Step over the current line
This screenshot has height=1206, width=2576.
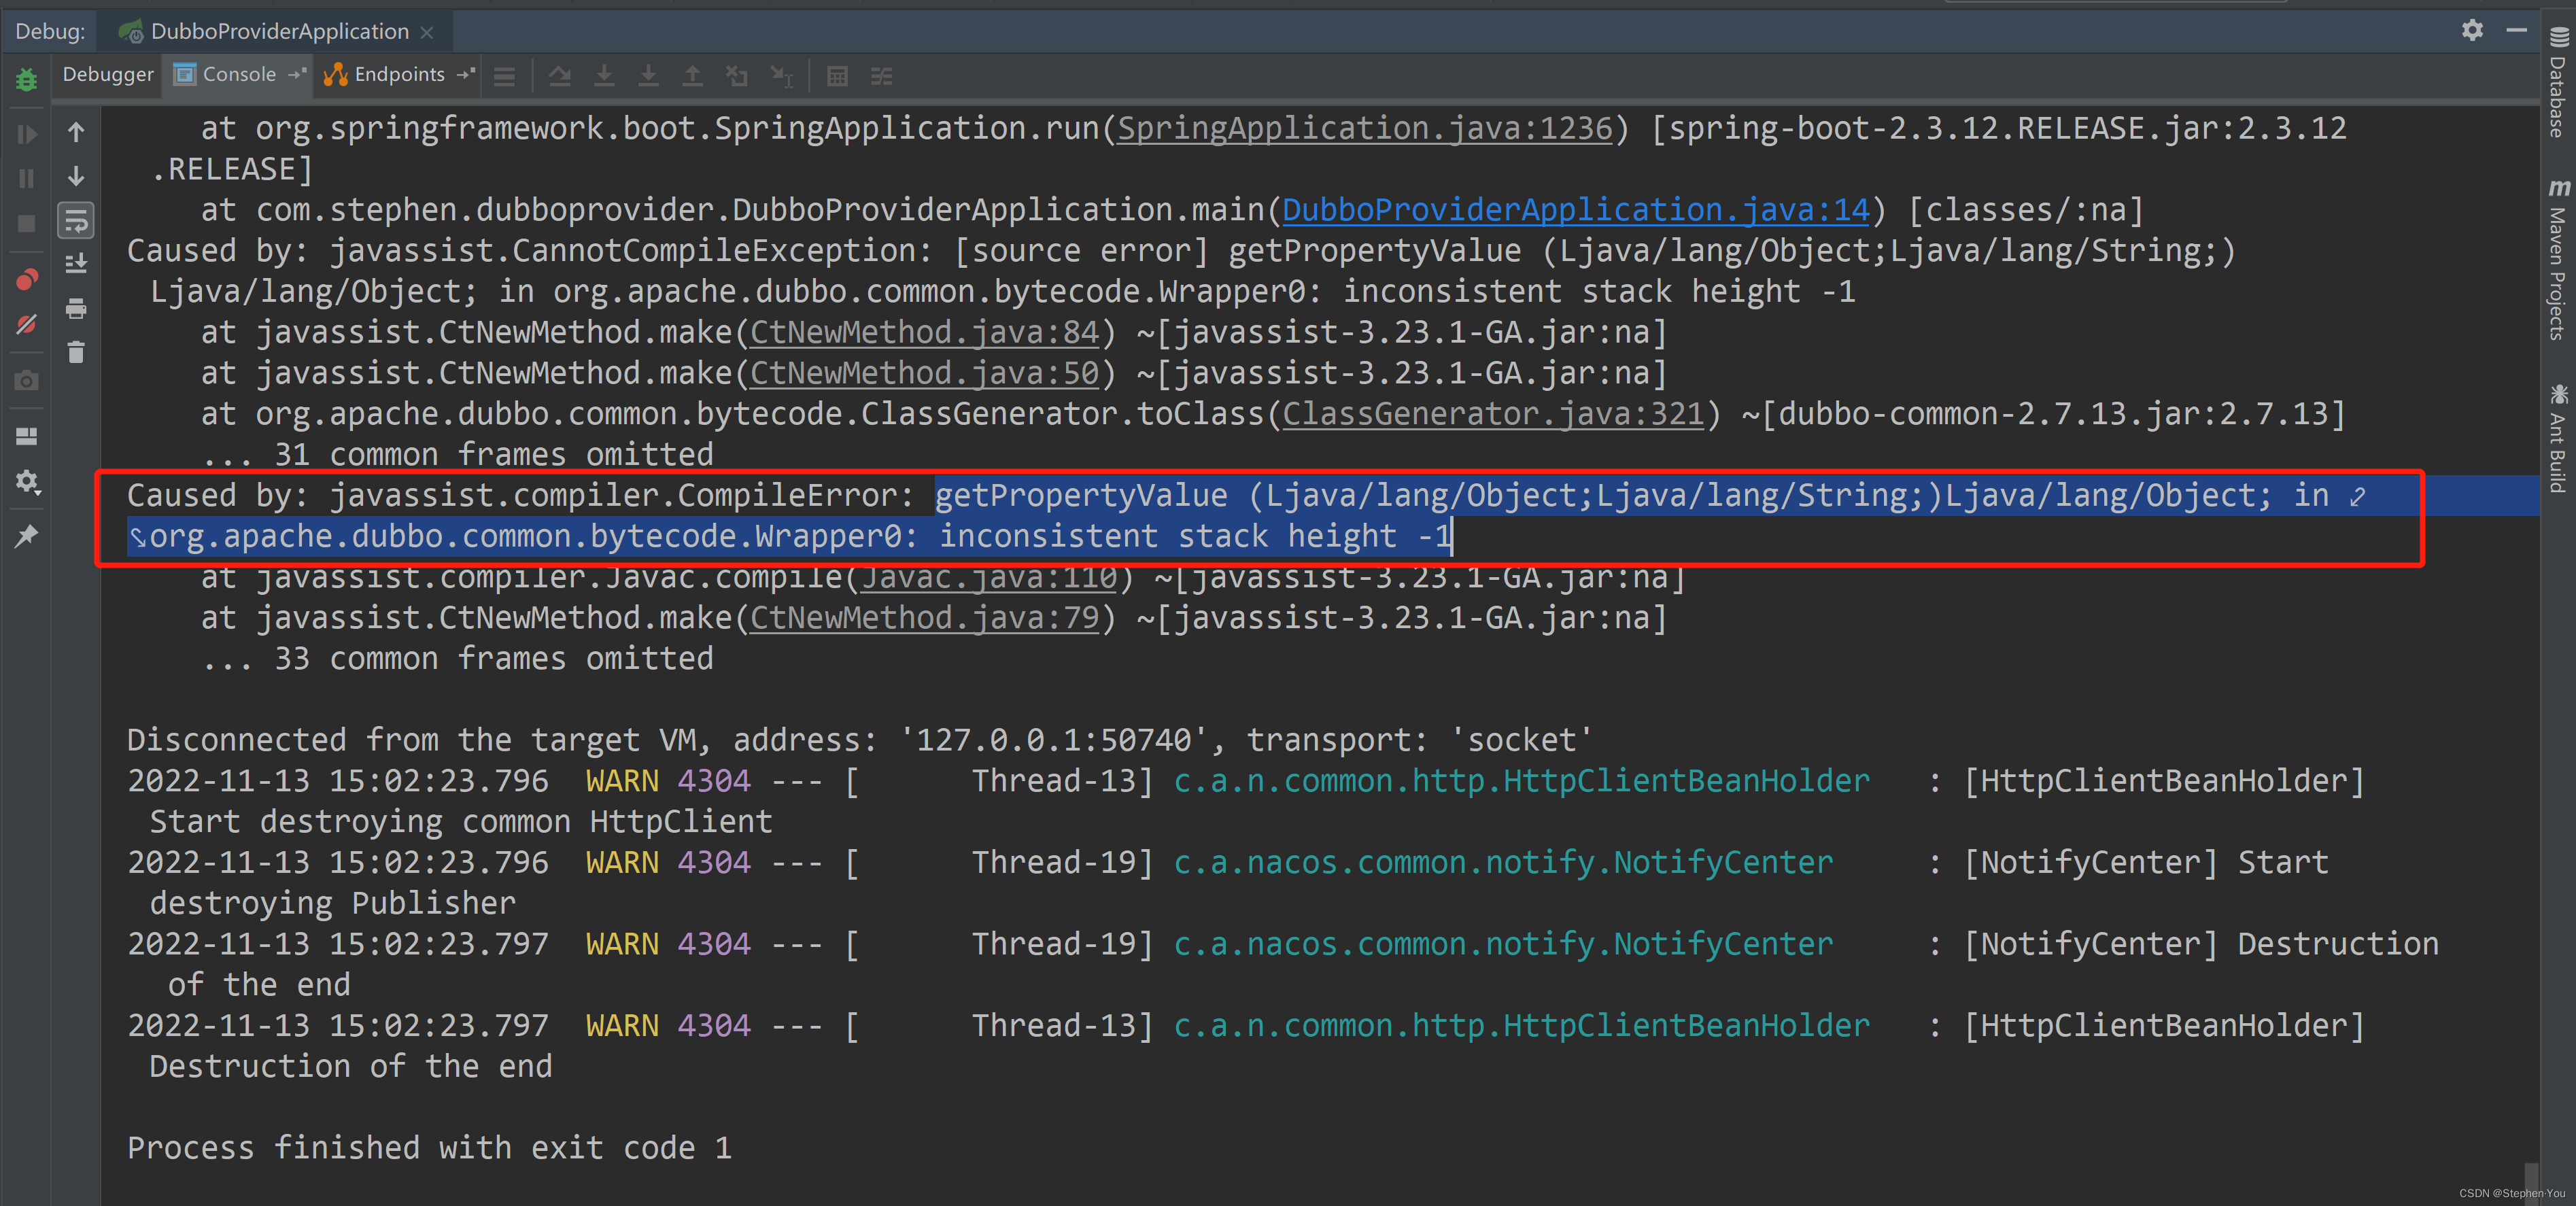pyautogui.click(x=560, y=75)
